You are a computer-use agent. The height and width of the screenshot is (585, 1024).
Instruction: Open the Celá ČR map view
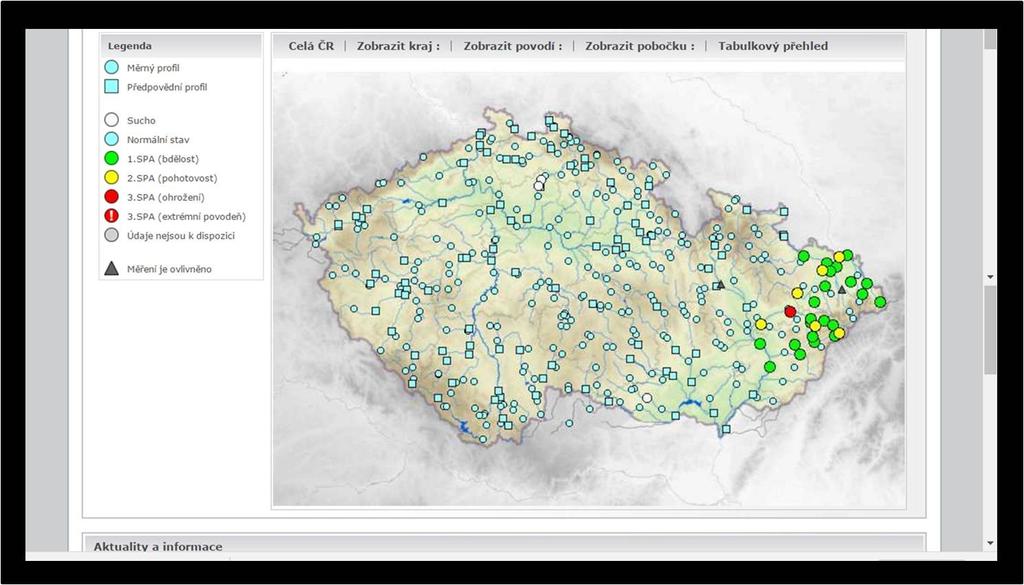tap(311, 46)
